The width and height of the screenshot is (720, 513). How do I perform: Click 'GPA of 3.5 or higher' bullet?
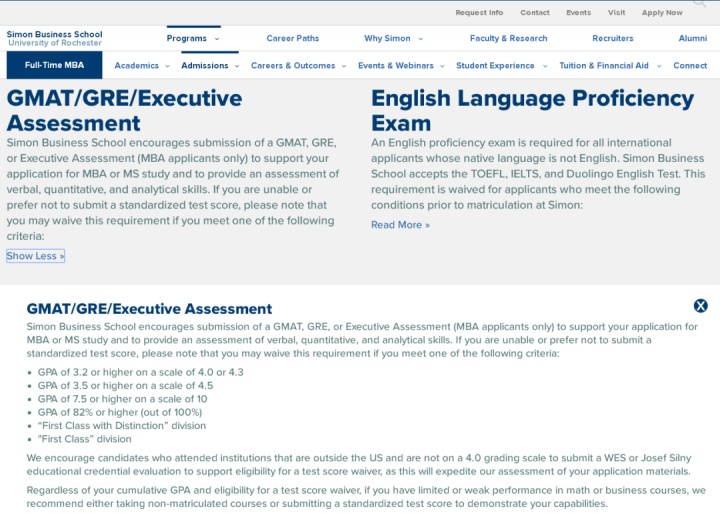(x=125, y=385)
